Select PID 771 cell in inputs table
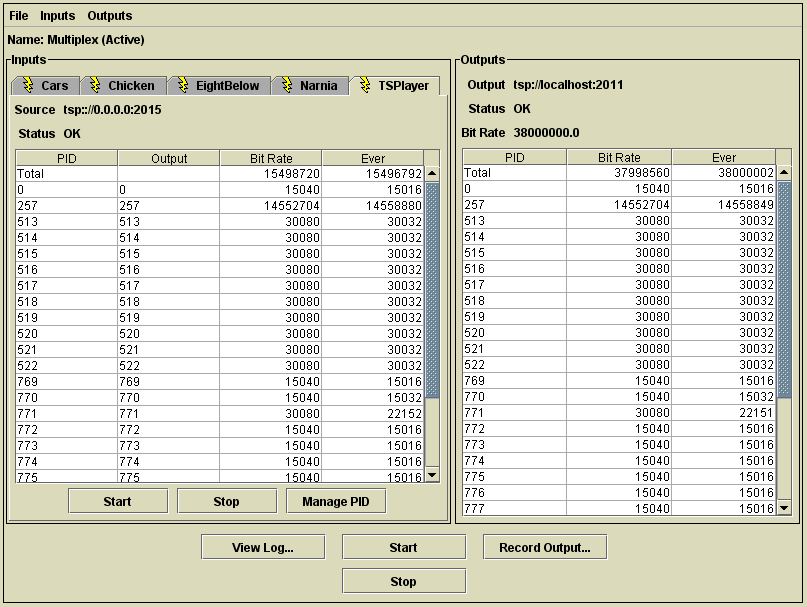 click(x=66, y=413)
